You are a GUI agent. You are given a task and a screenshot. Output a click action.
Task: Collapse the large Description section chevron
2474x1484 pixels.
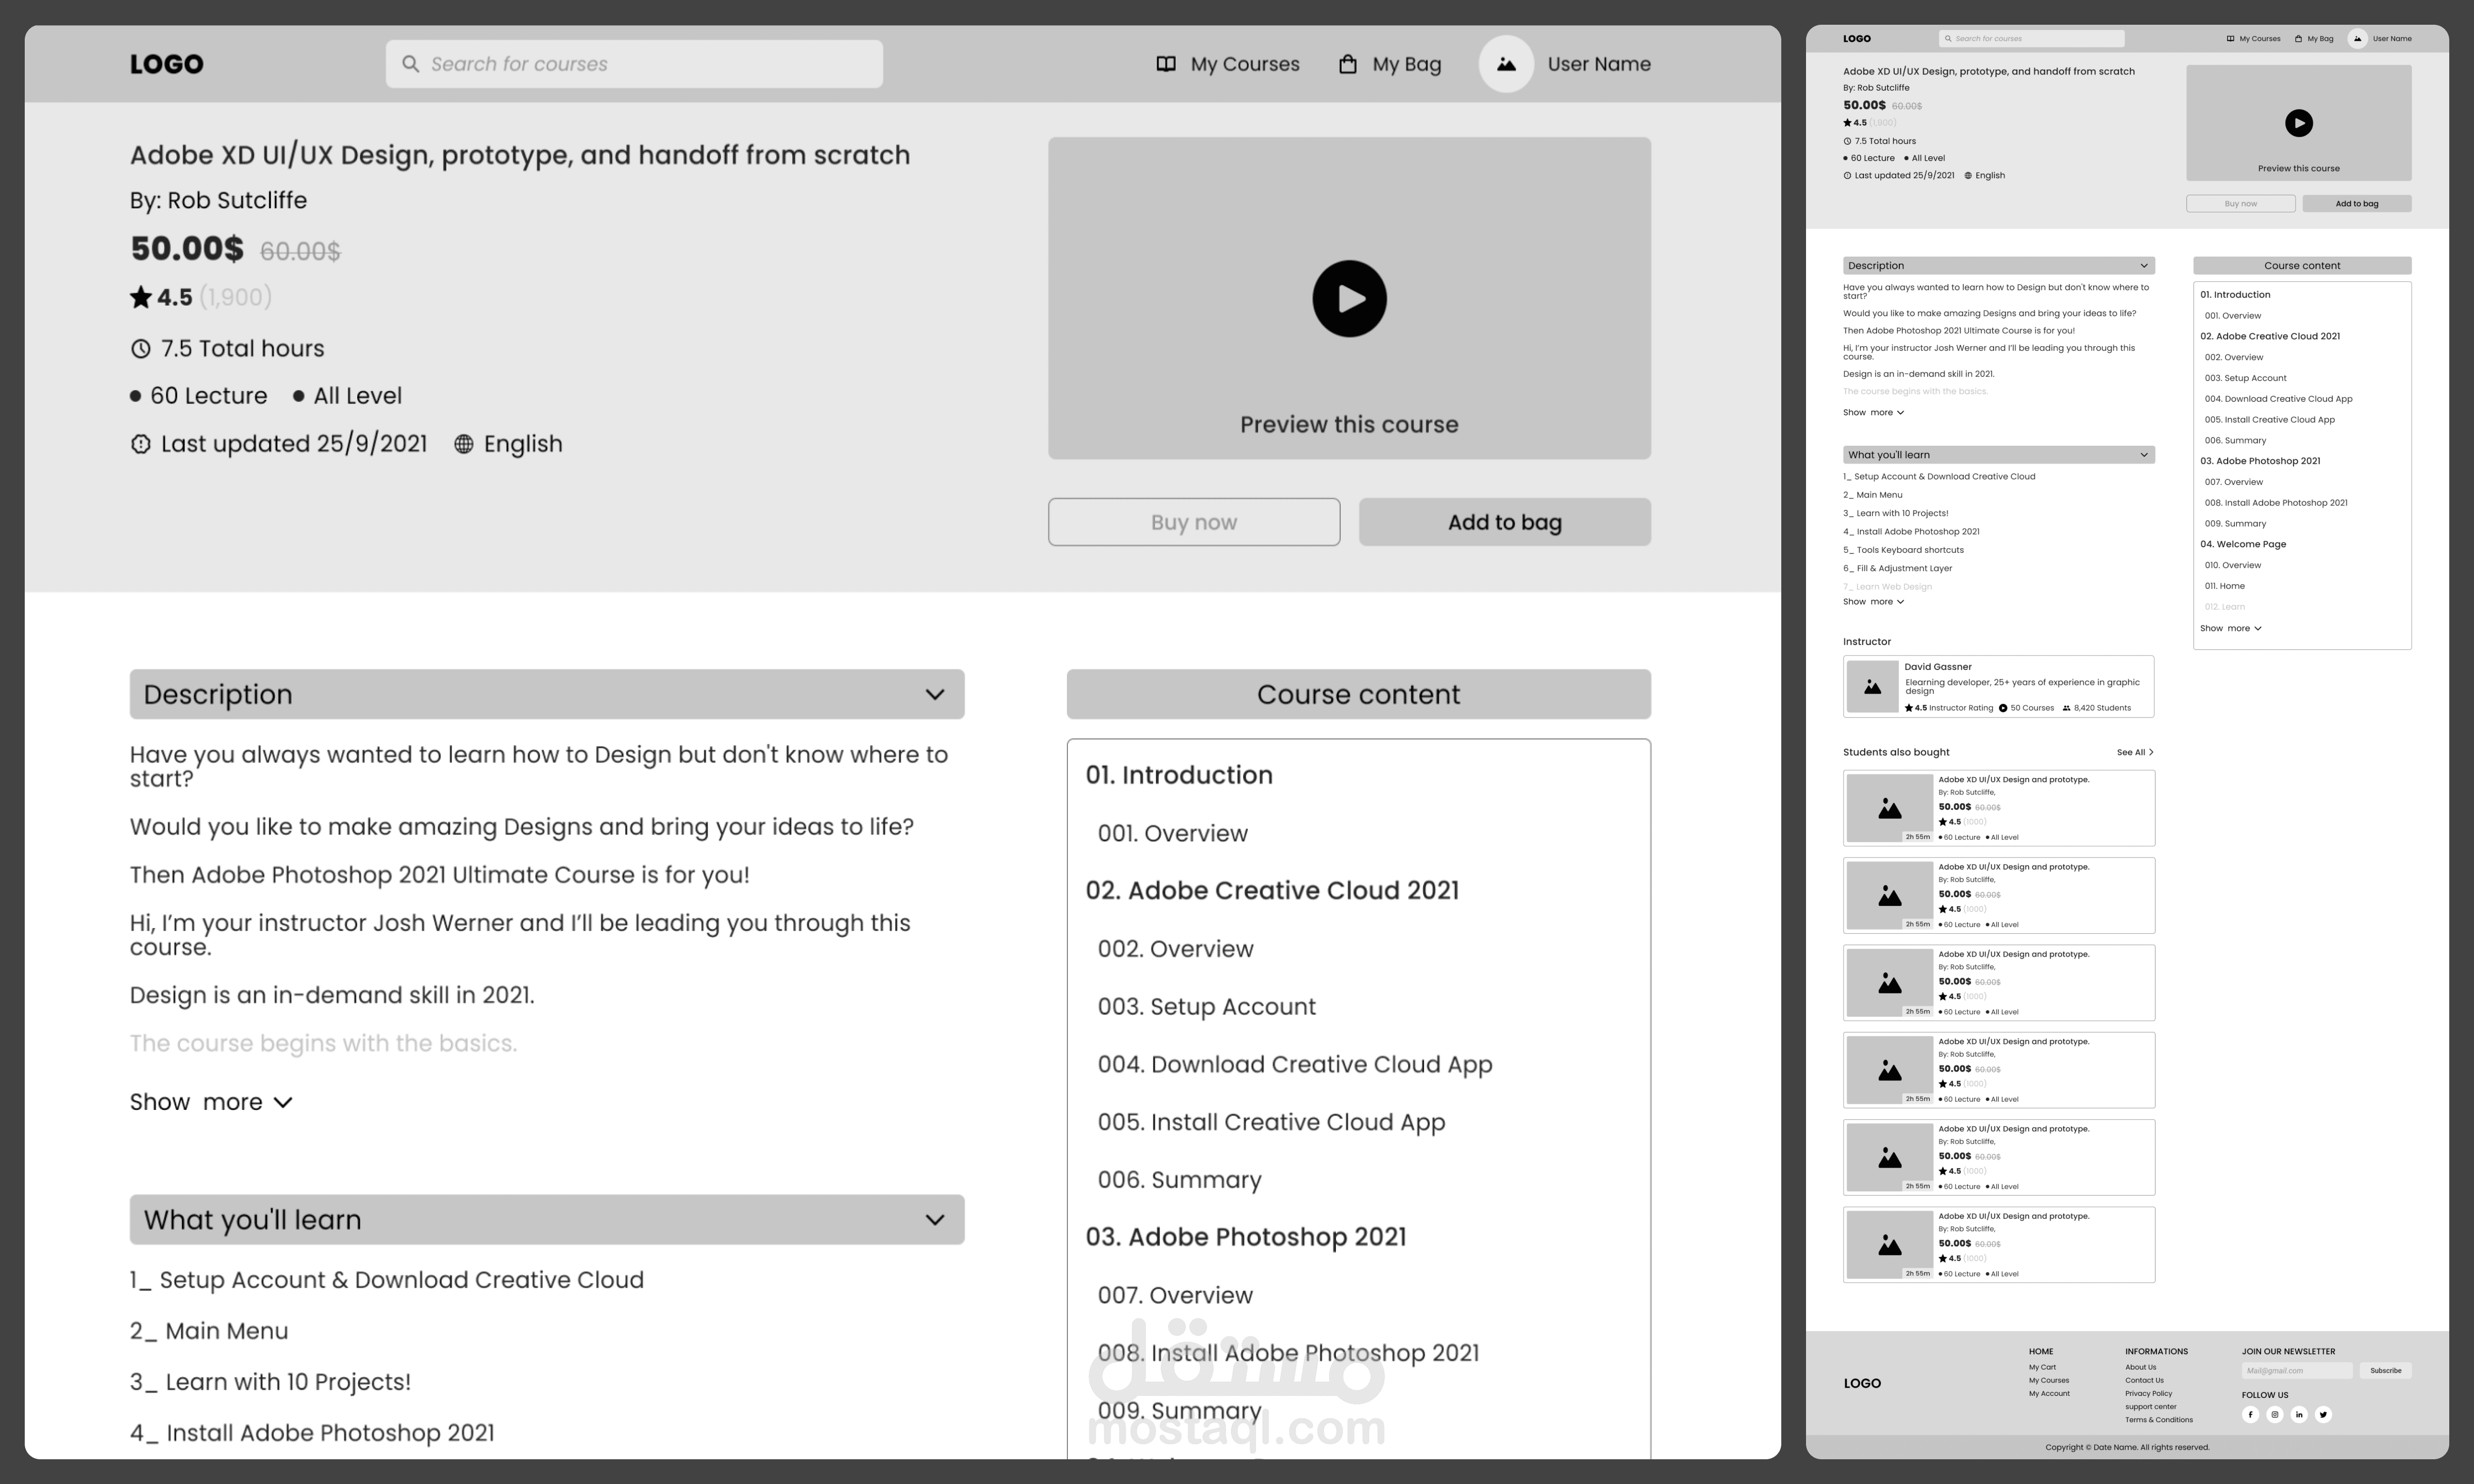tap(934, 694)
